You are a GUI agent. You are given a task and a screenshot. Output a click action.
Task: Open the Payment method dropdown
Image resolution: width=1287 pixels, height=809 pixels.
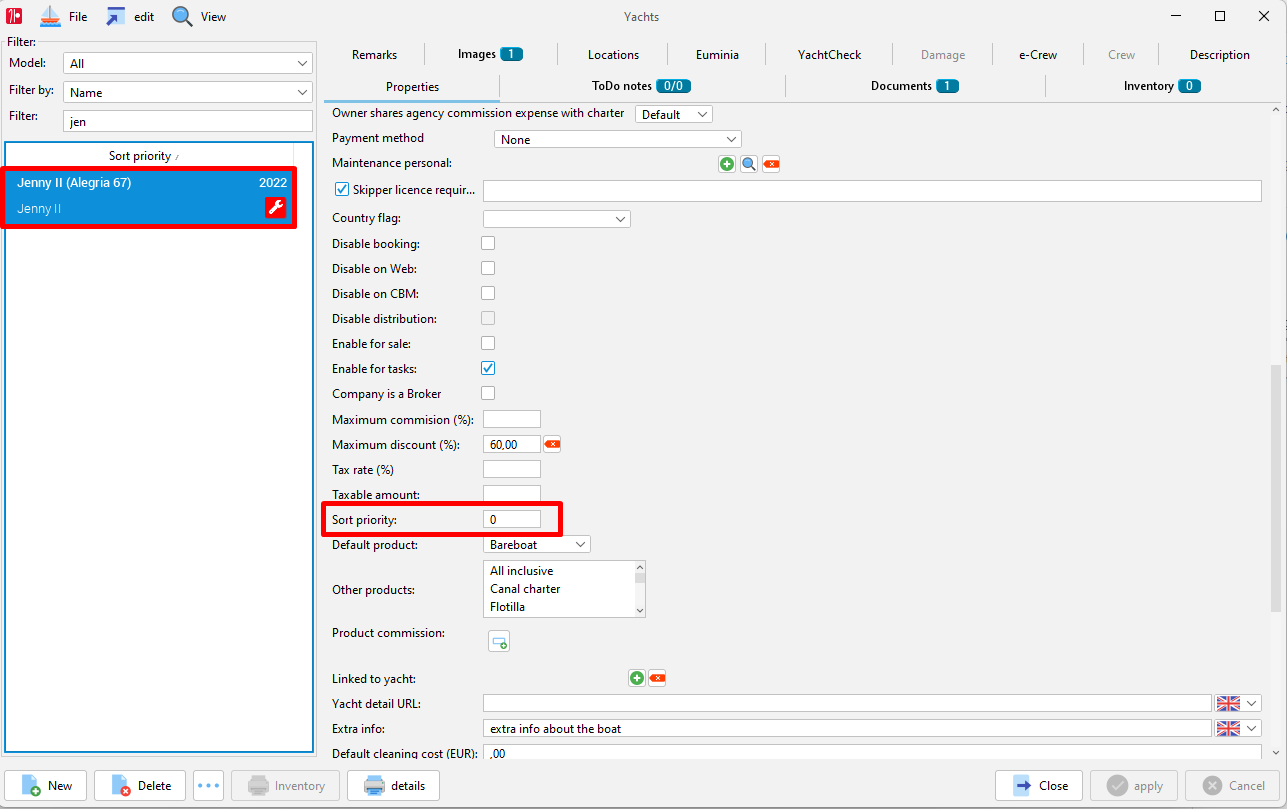(x=618, y=139)
